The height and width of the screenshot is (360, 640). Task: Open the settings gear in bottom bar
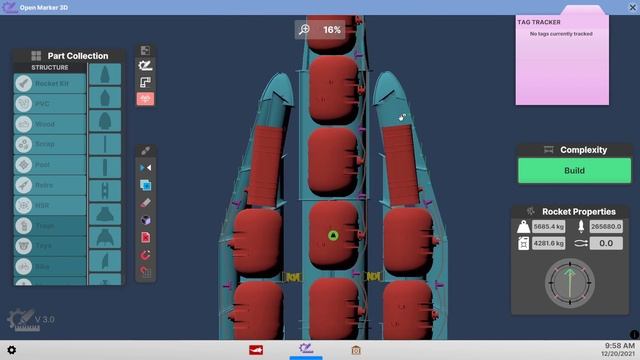point(11,350)
